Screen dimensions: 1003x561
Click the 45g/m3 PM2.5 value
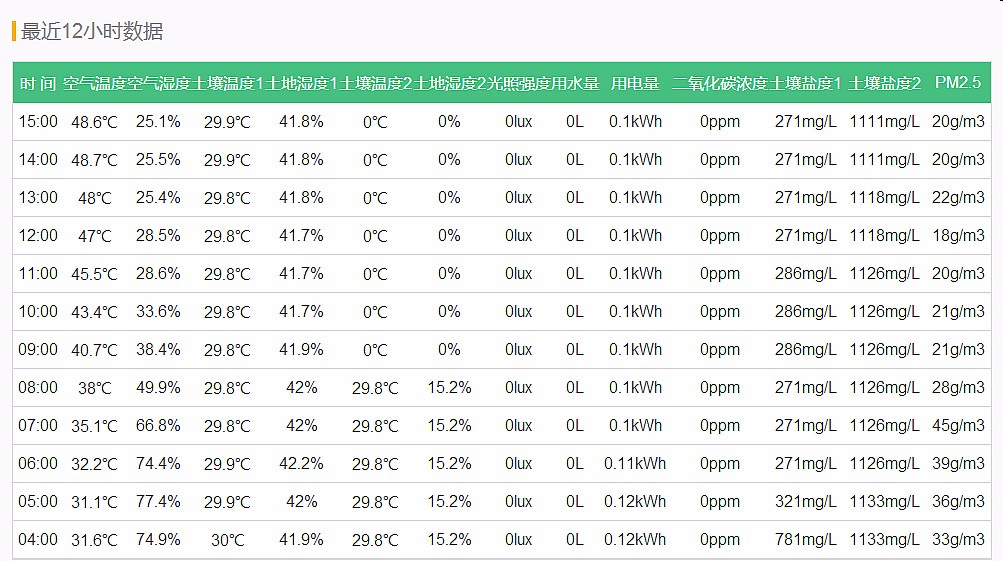pos(958,426)
